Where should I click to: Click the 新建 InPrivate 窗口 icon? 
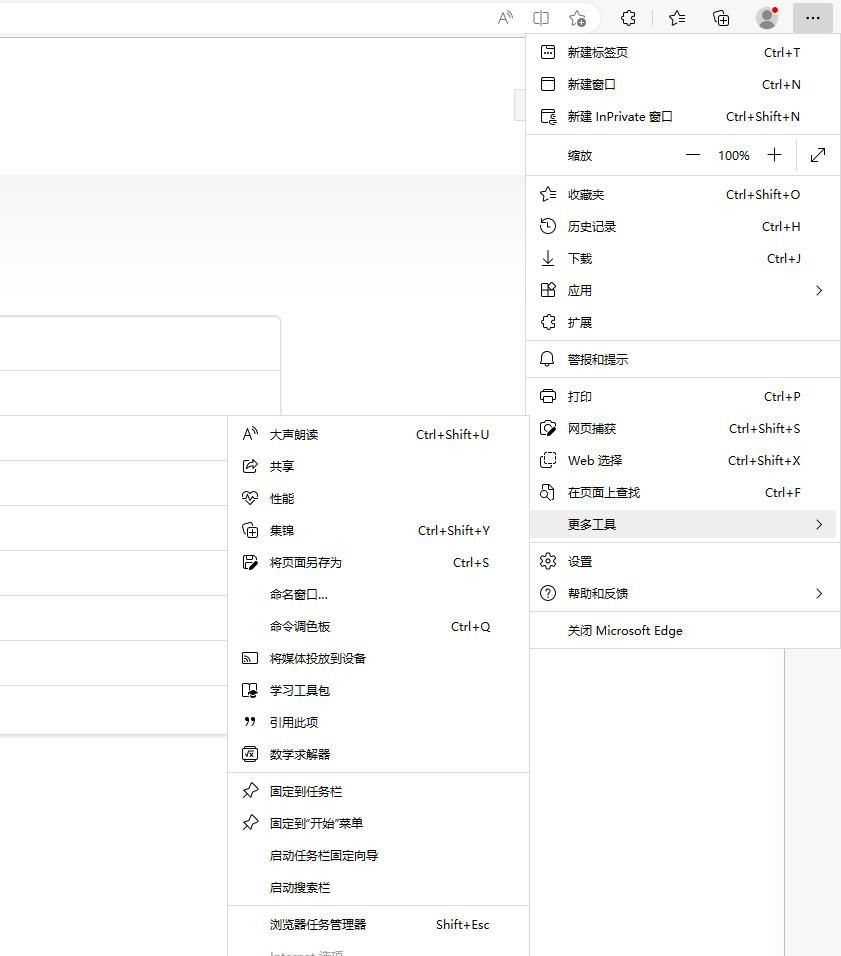tap(548, 116)
